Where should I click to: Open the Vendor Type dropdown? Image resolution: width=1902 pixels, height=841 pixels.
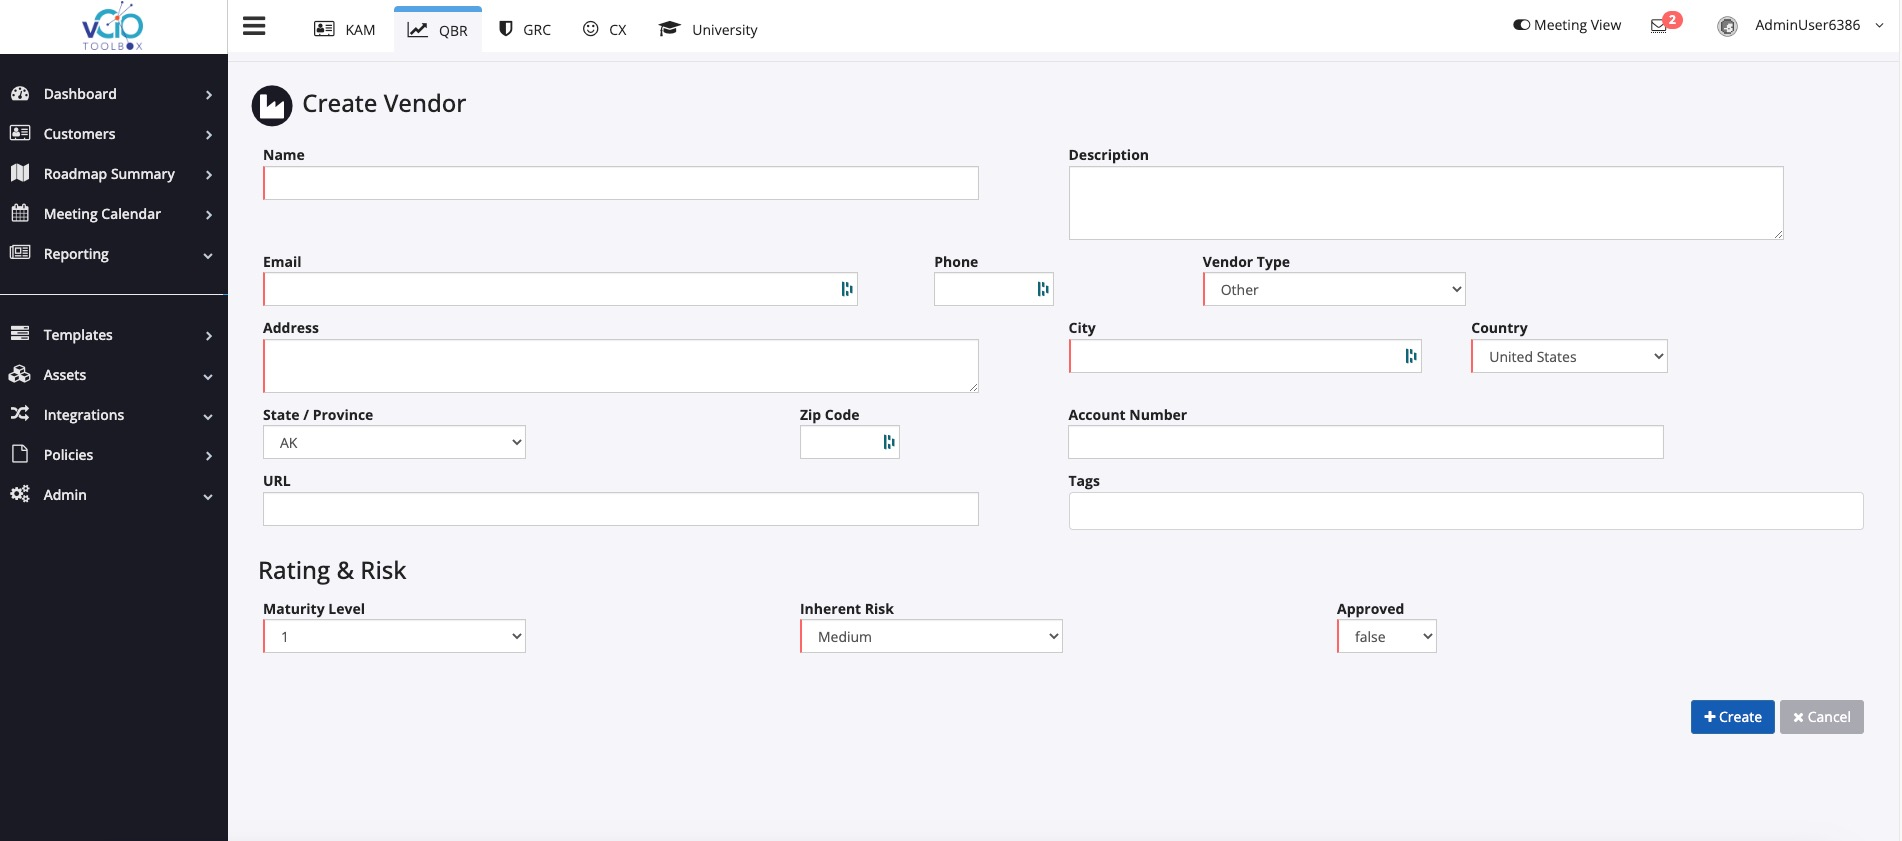coord(1334,289)
